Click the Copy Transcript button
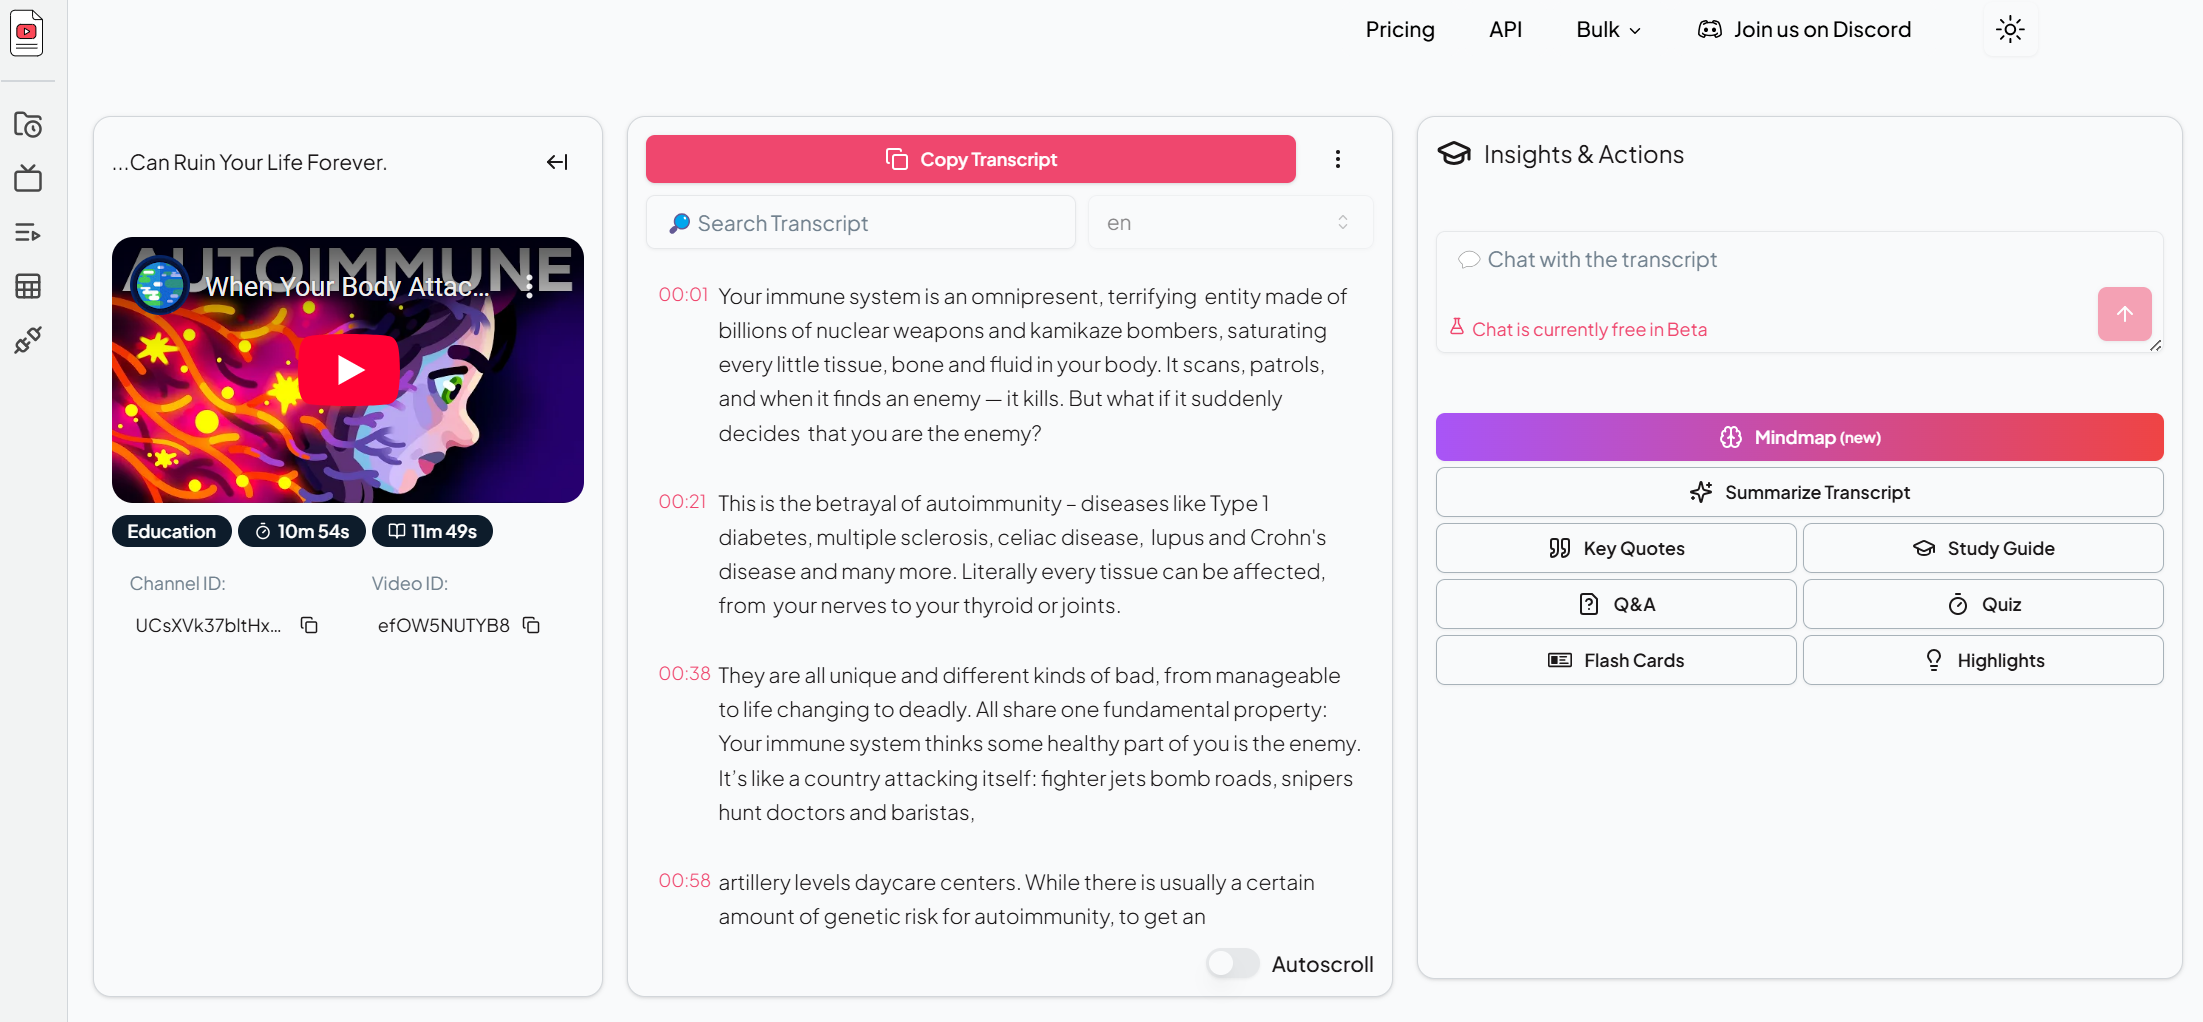This screenshot has width=2203, height=1022. [x=970, y=159]
